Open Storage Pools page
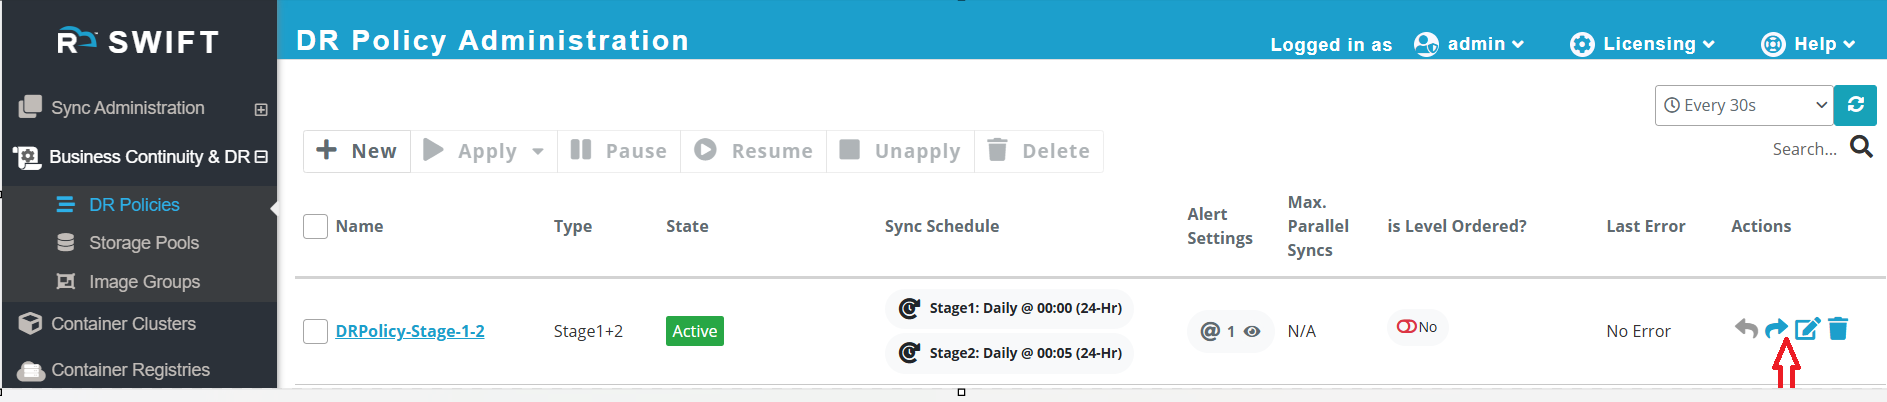The width and height of the screenshot is (1887, 402). (x=144, y=243)
